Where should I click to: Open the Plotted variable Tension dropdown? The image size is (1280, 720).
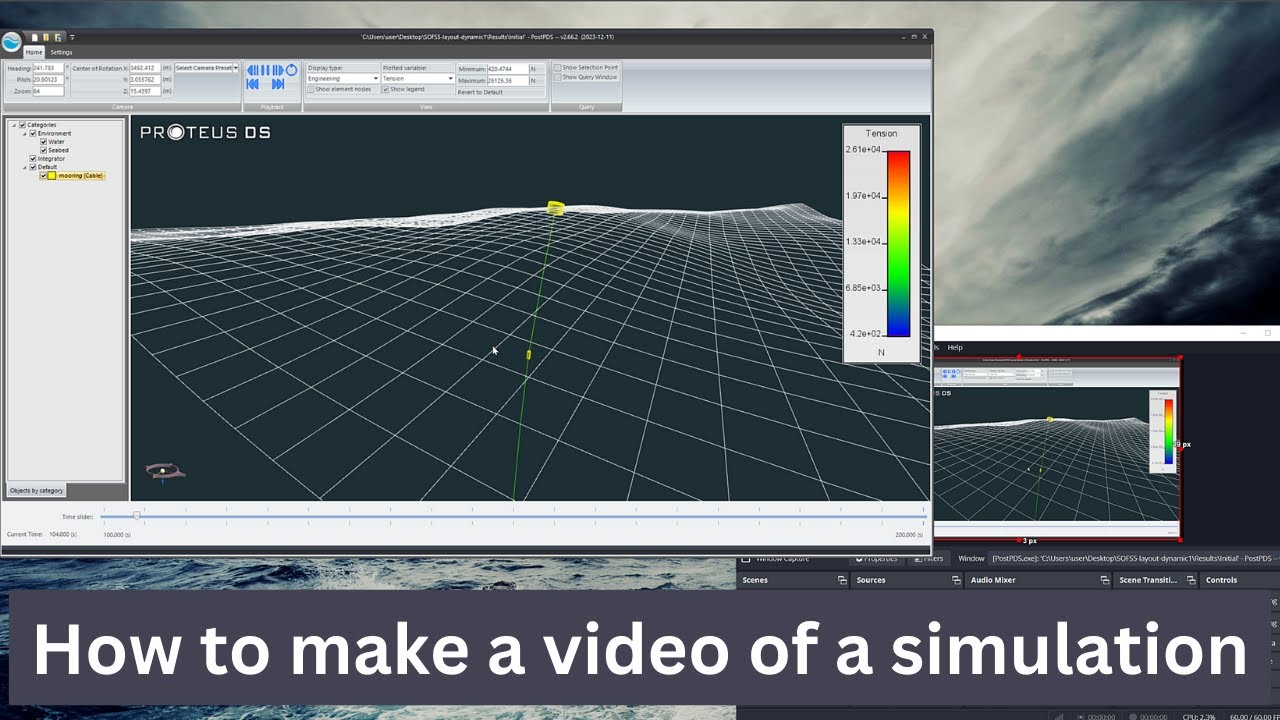pyautogui.click(x=418, y=78)
